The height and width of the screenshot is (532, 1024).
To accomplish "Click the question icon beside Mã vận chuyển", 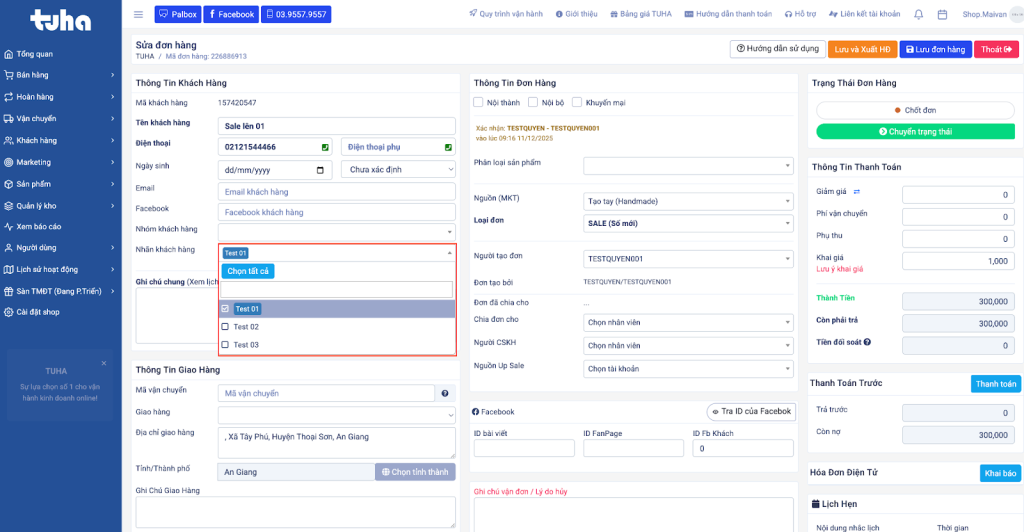I will pos(447,393).
